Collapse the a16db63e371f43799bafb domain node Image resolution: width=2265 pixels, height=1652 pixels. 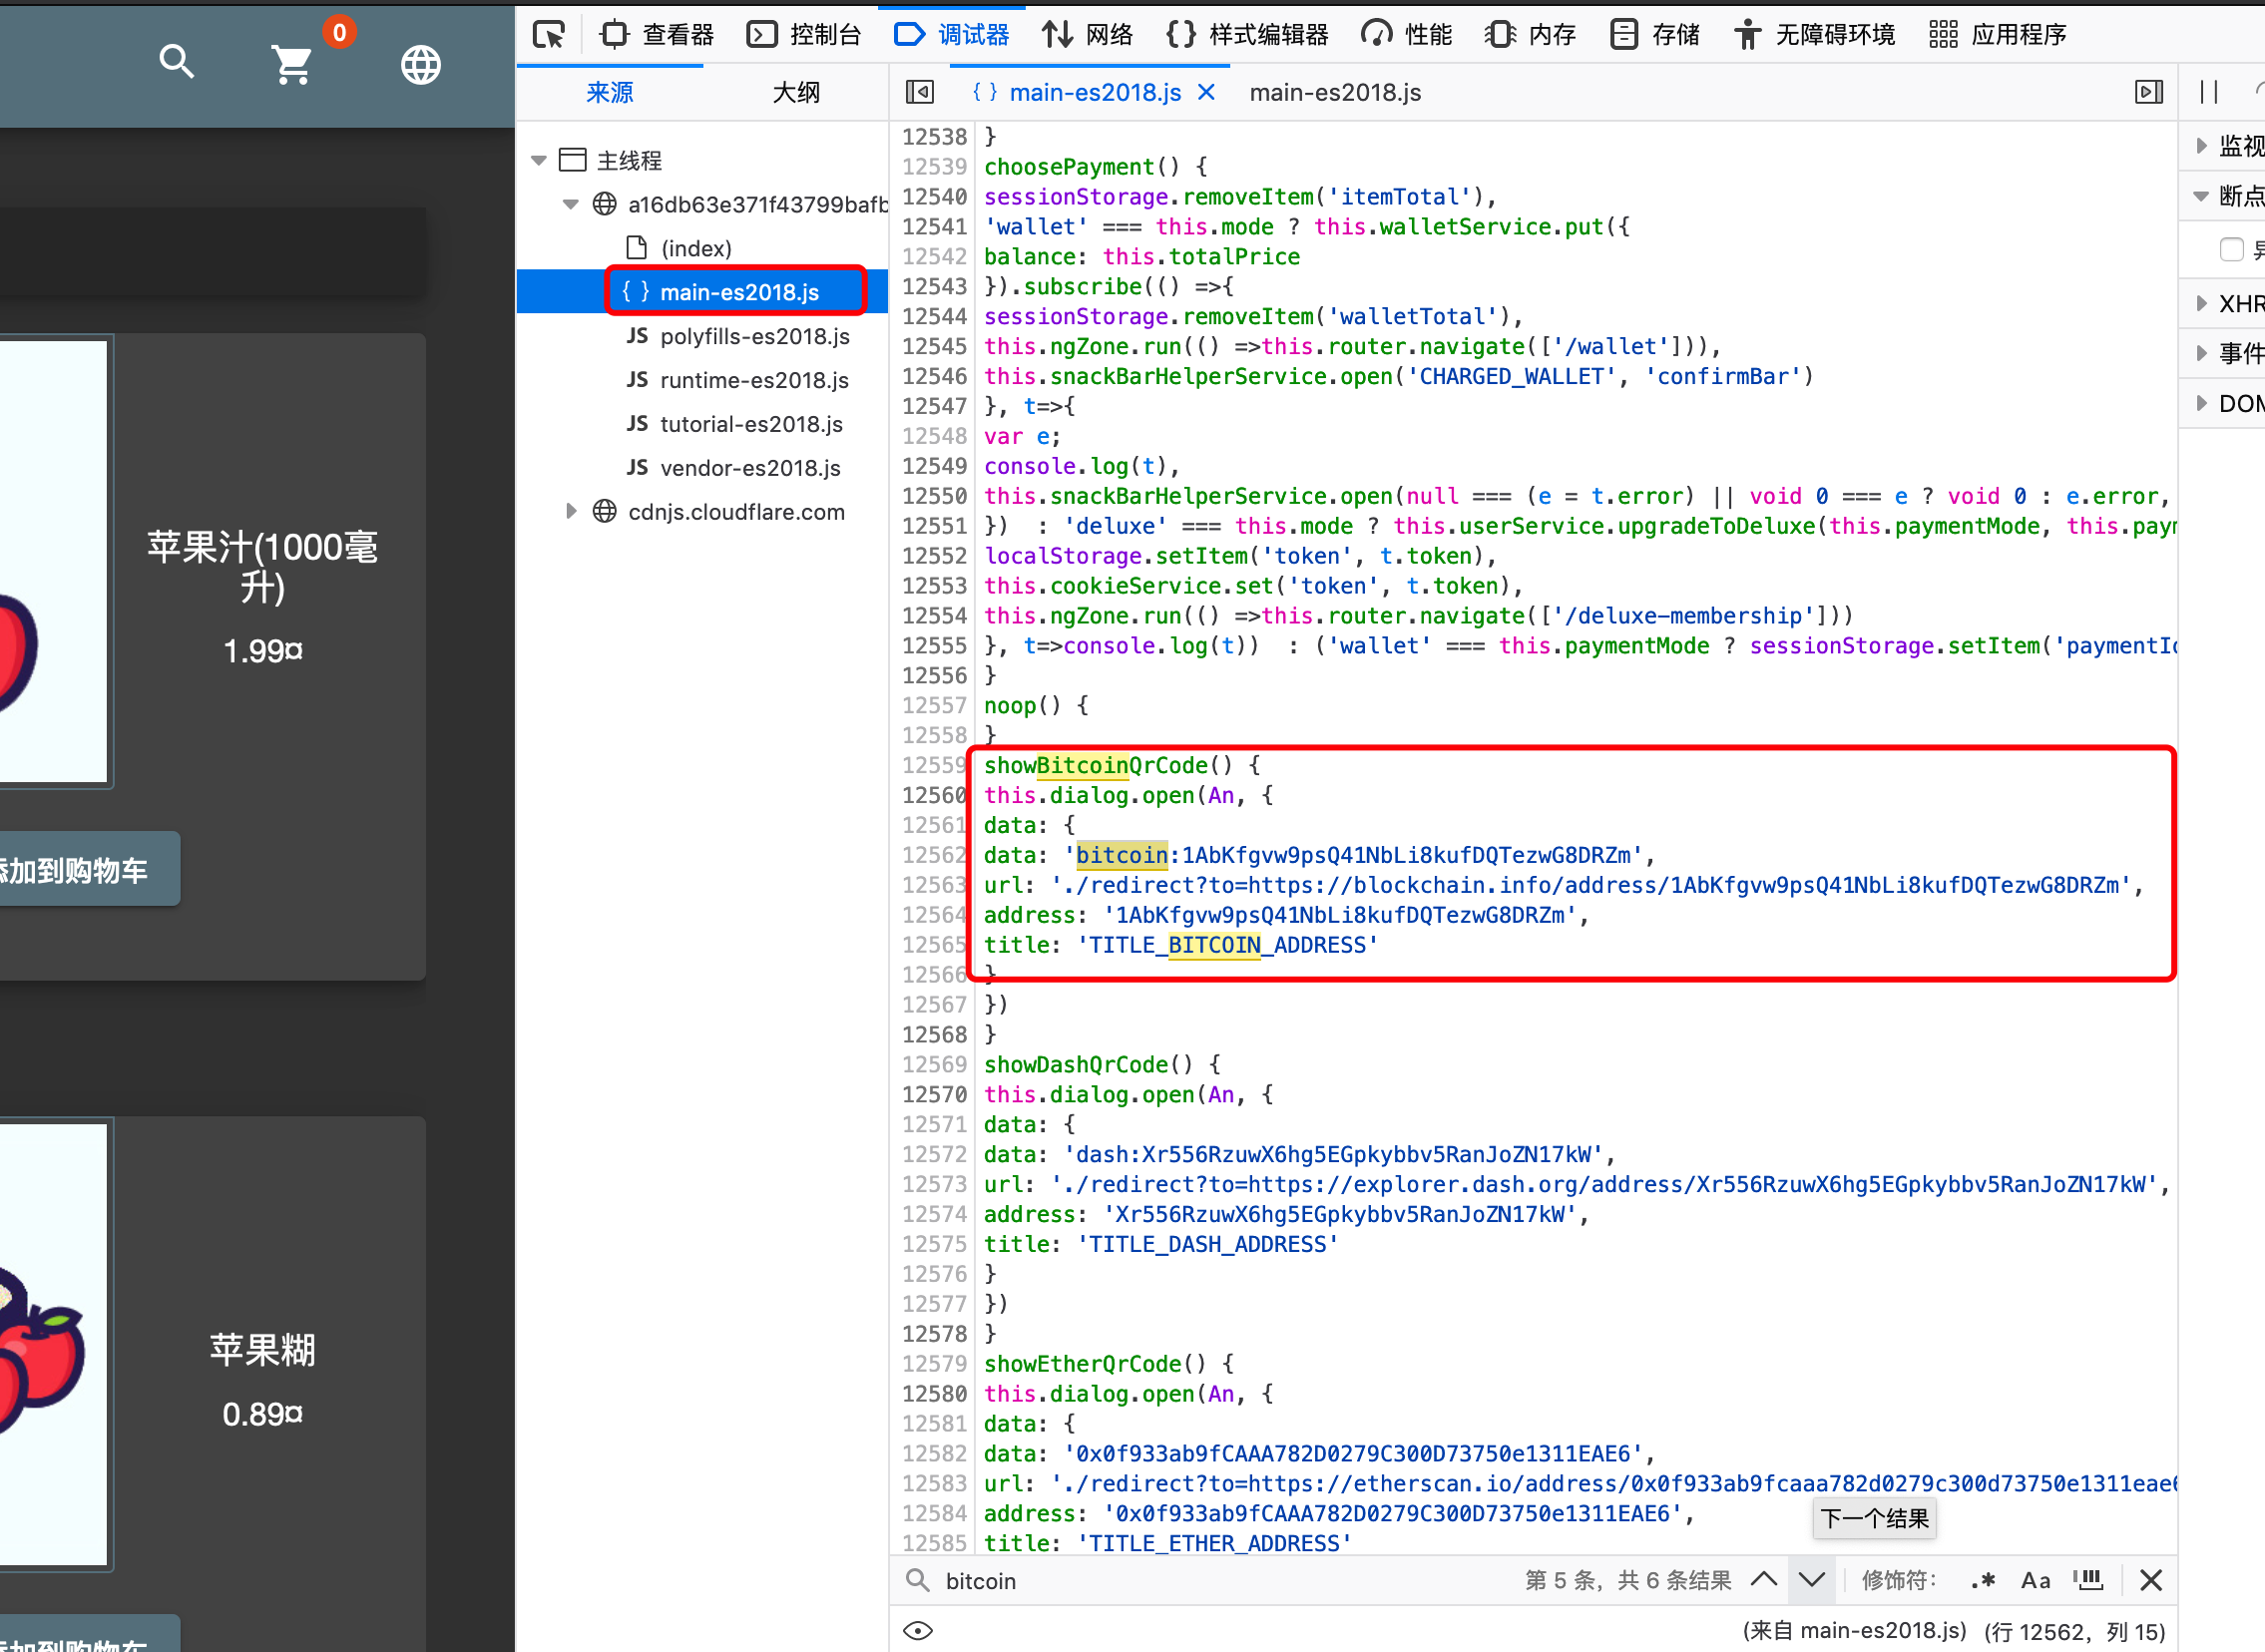571,204
